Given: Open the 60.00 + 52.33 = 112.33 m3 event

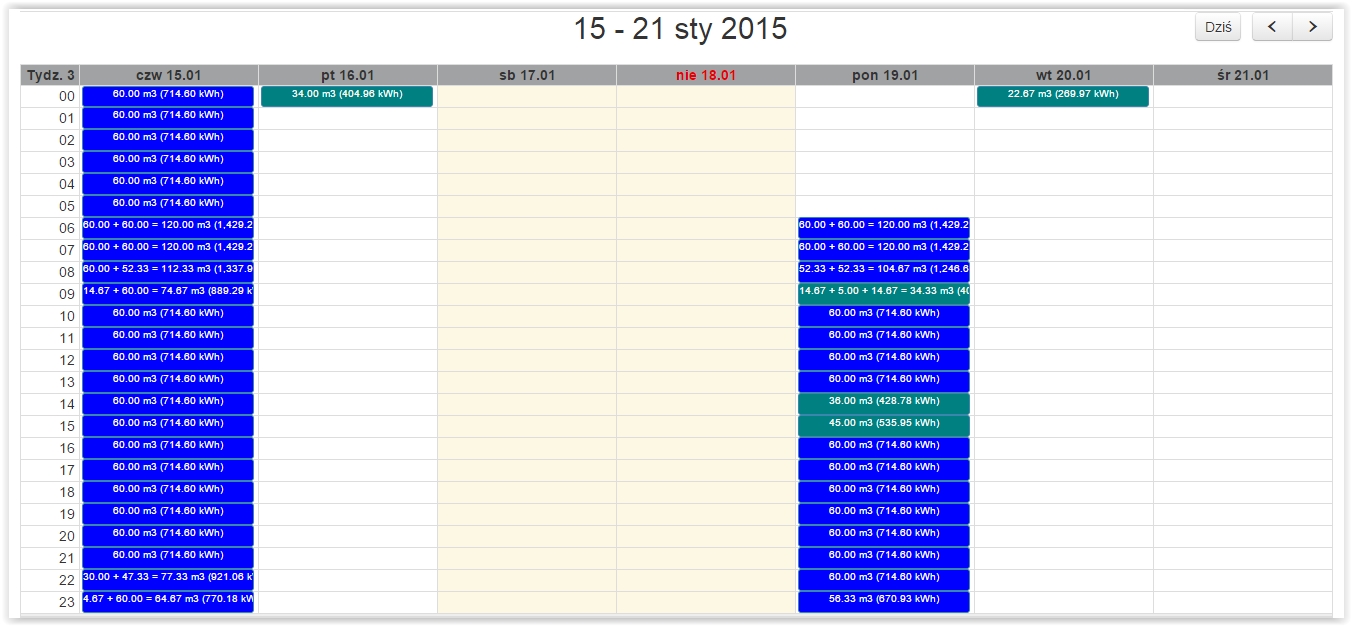Looking at the screenshot, I should point(168,272).
